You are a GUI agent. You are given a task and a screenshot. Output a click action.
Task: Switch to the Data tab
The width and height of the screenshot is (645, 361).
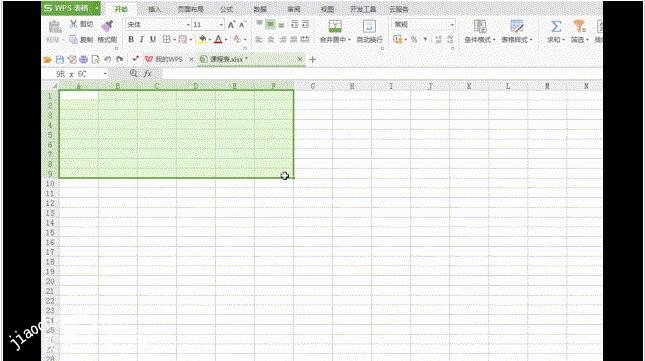pyautogui.click(x=260, y=9)
